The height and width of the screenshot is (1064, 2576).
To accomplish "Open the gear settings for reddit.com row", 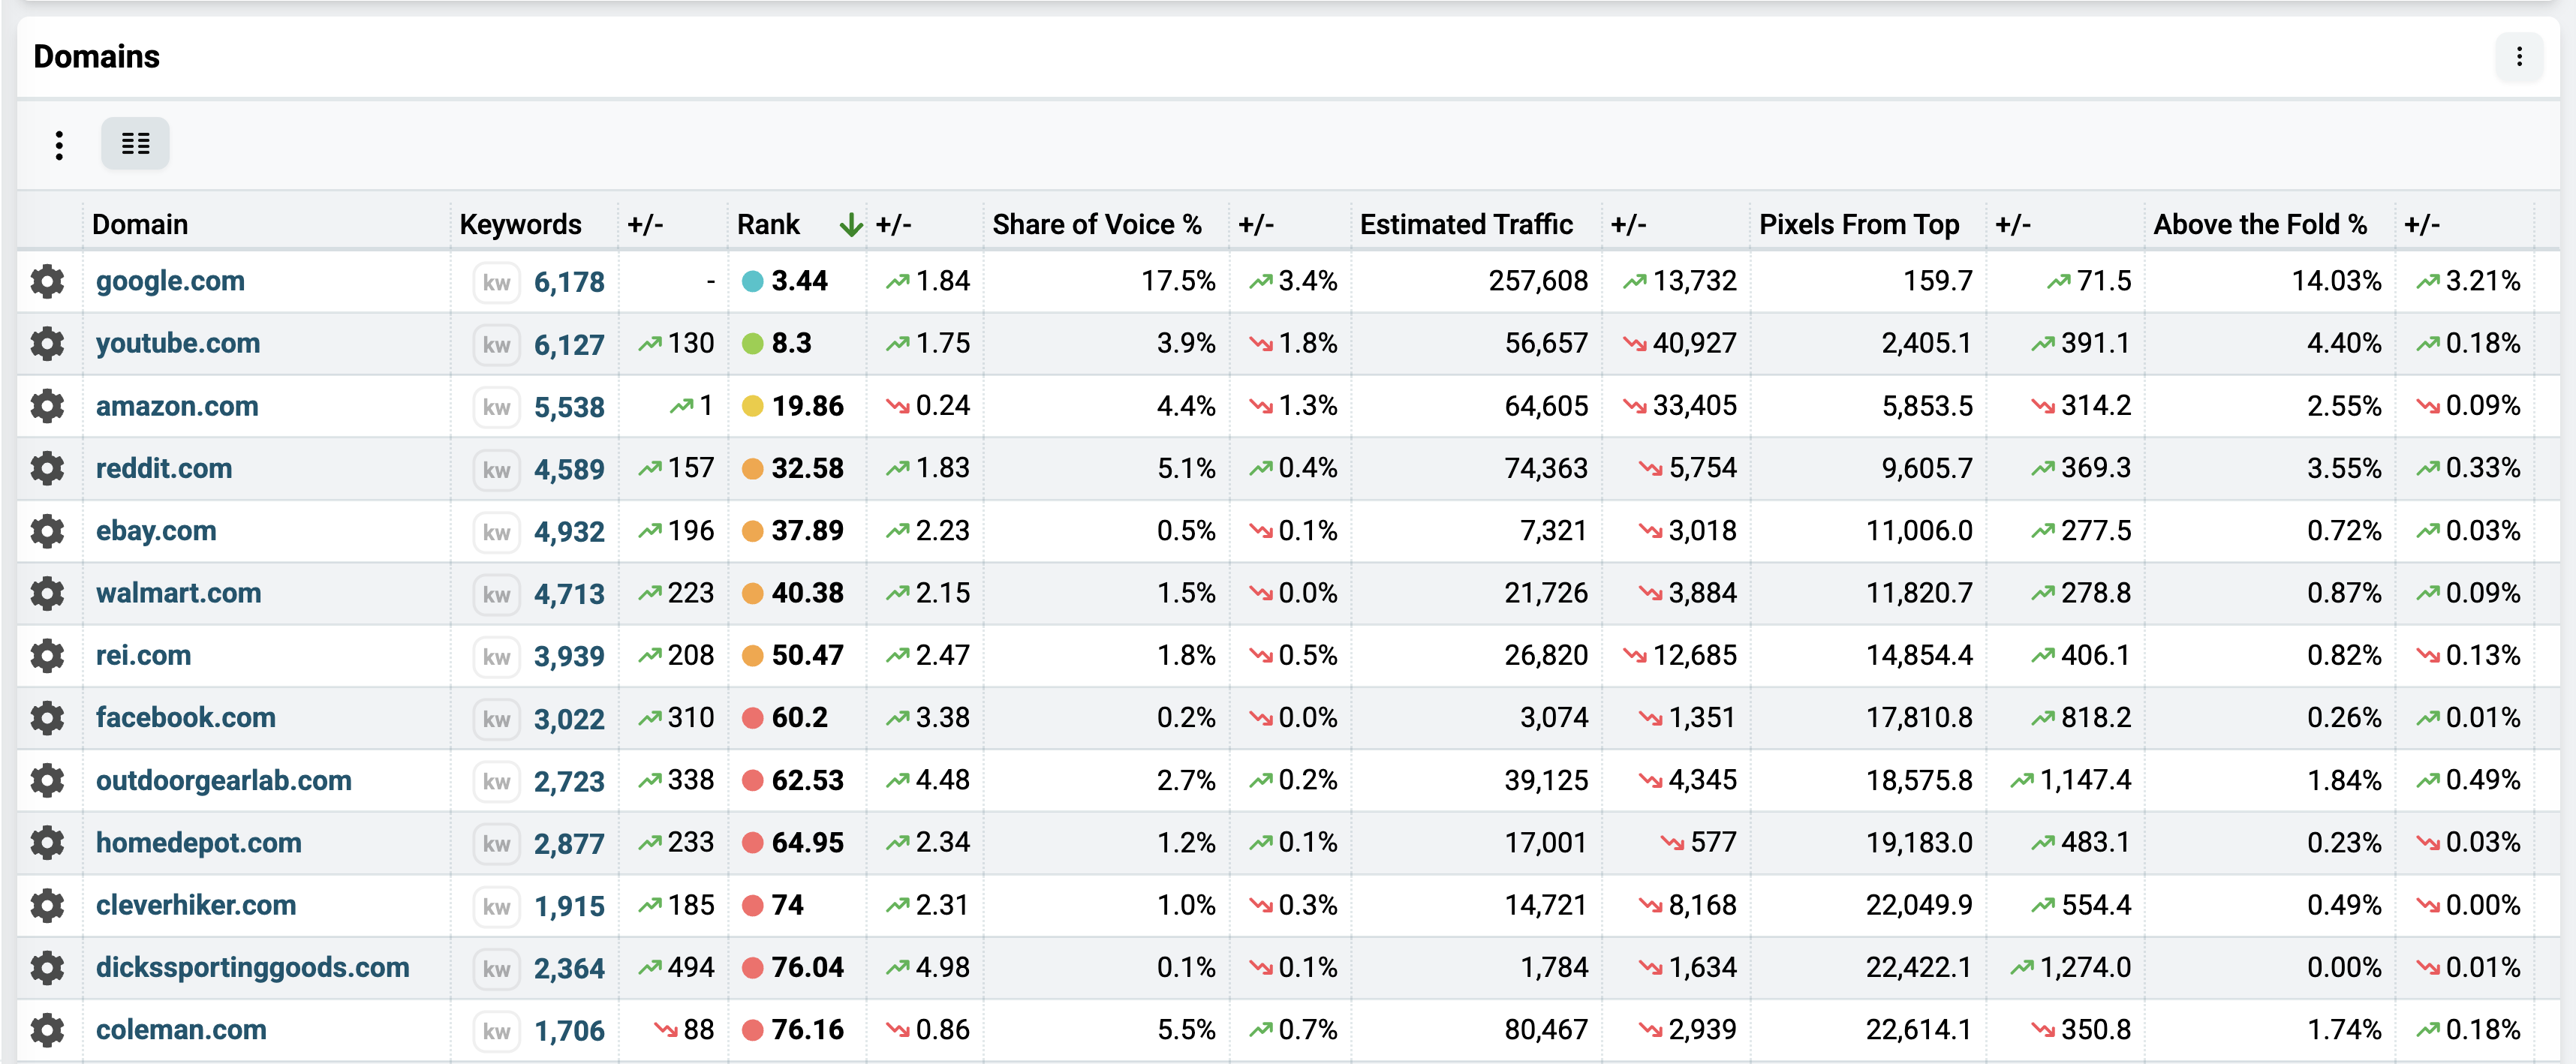I will point(47,468).
